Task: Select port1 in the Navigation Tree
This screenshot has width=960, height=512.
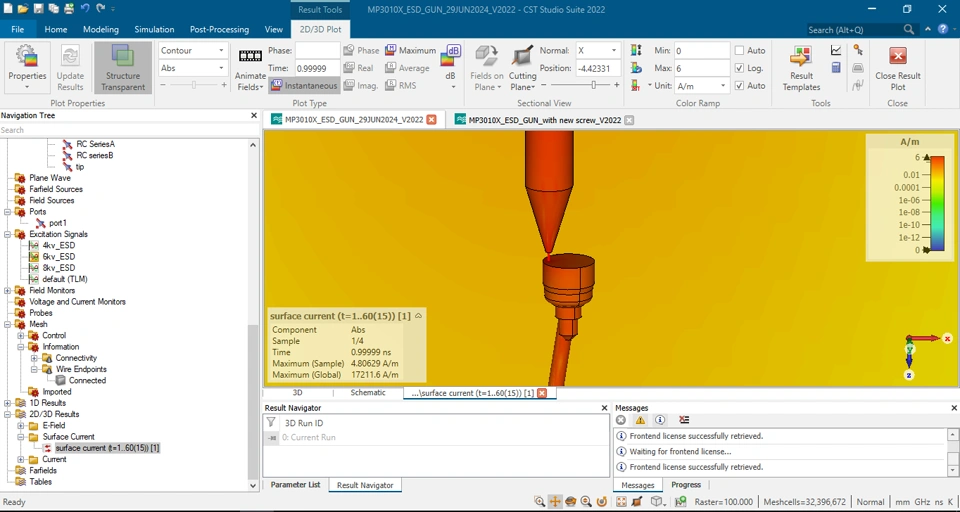Action: (x=58, y=223)
